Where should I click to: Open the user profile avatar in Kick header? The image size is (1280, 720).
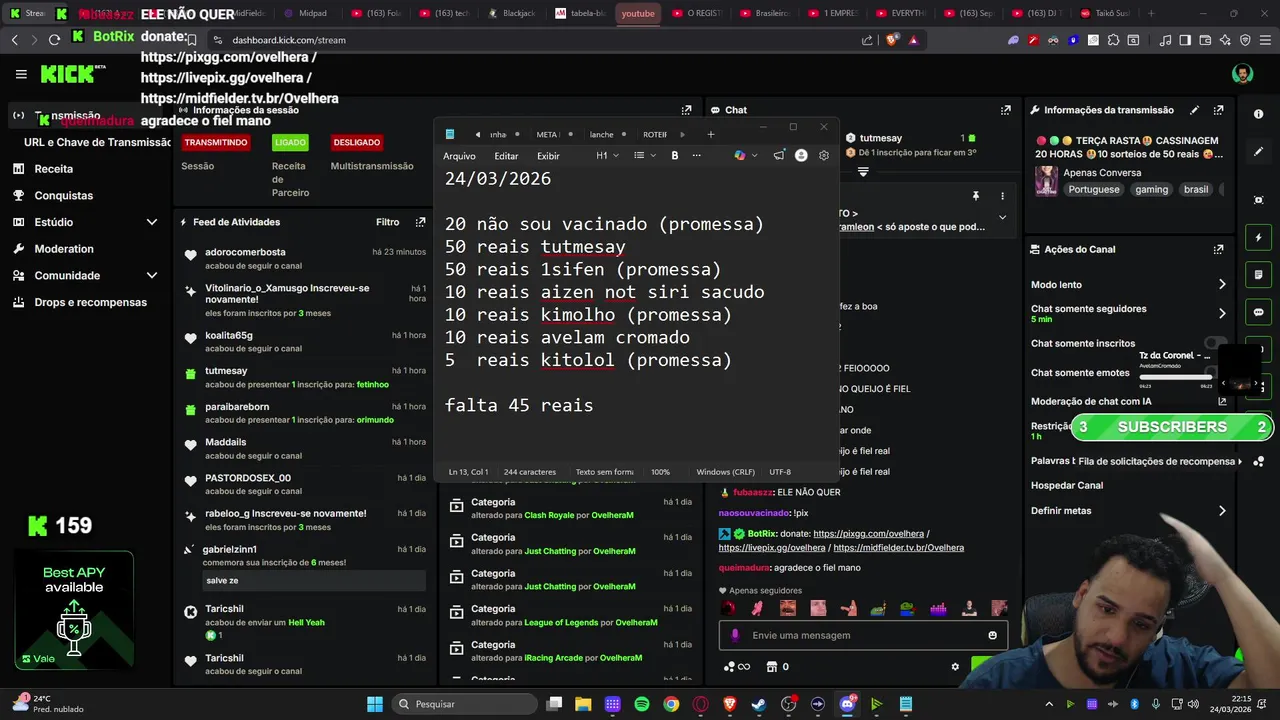[1242, 74]
